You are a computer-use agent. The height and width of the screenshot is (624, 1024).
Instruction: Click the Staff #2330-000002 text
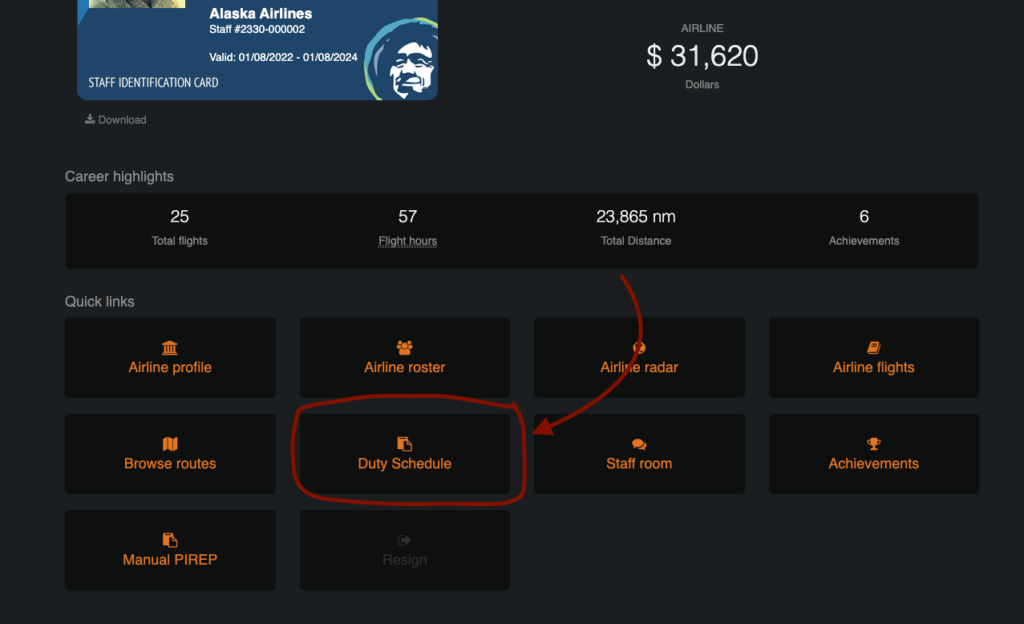(x=257, y=29)
